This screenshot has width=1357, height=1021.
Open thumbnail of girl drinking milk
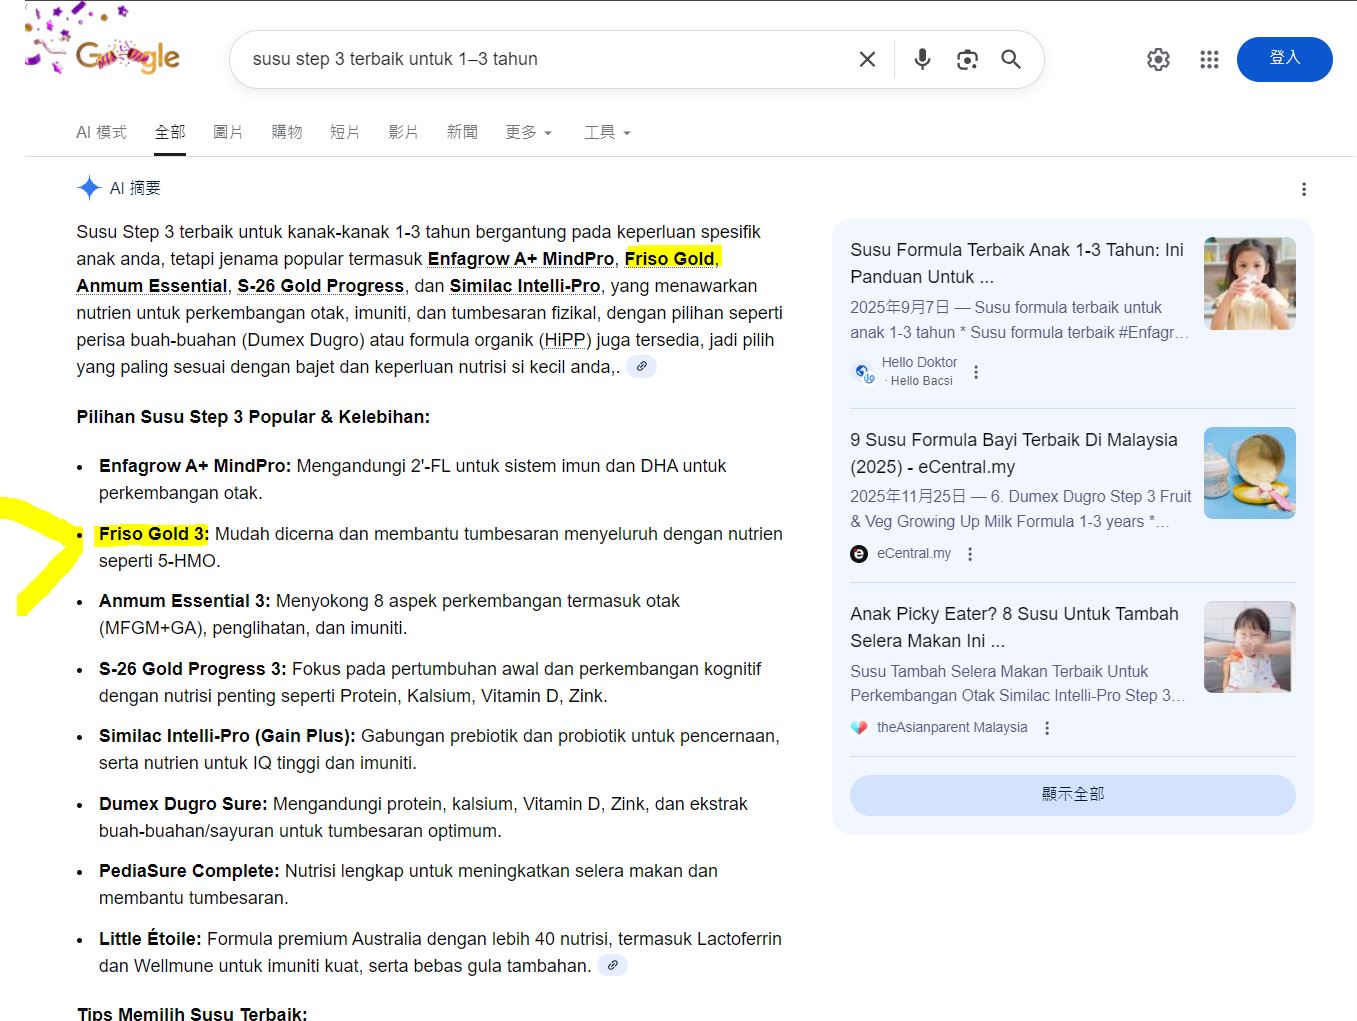tap(1249, 283)
